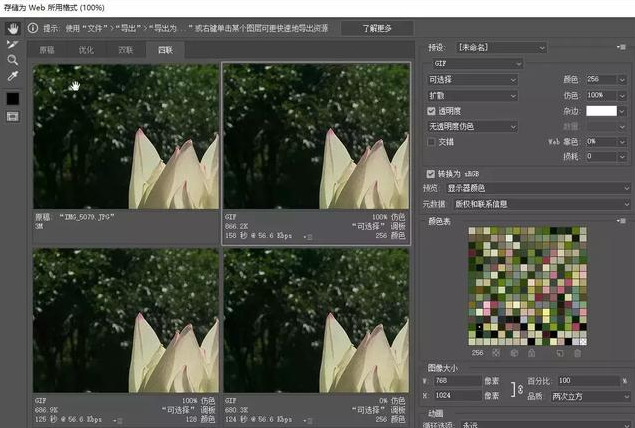Pick the top-left color table swatch

coord(472,230)
